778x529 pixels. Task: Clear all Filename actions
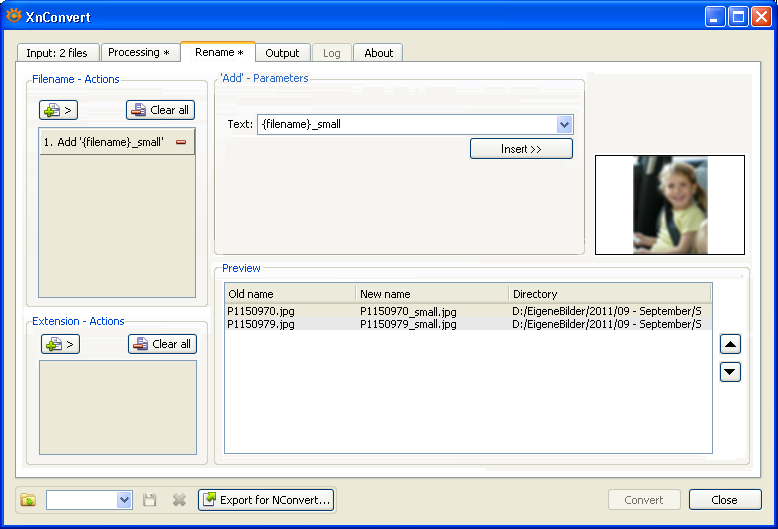click(x=160, y=110)
